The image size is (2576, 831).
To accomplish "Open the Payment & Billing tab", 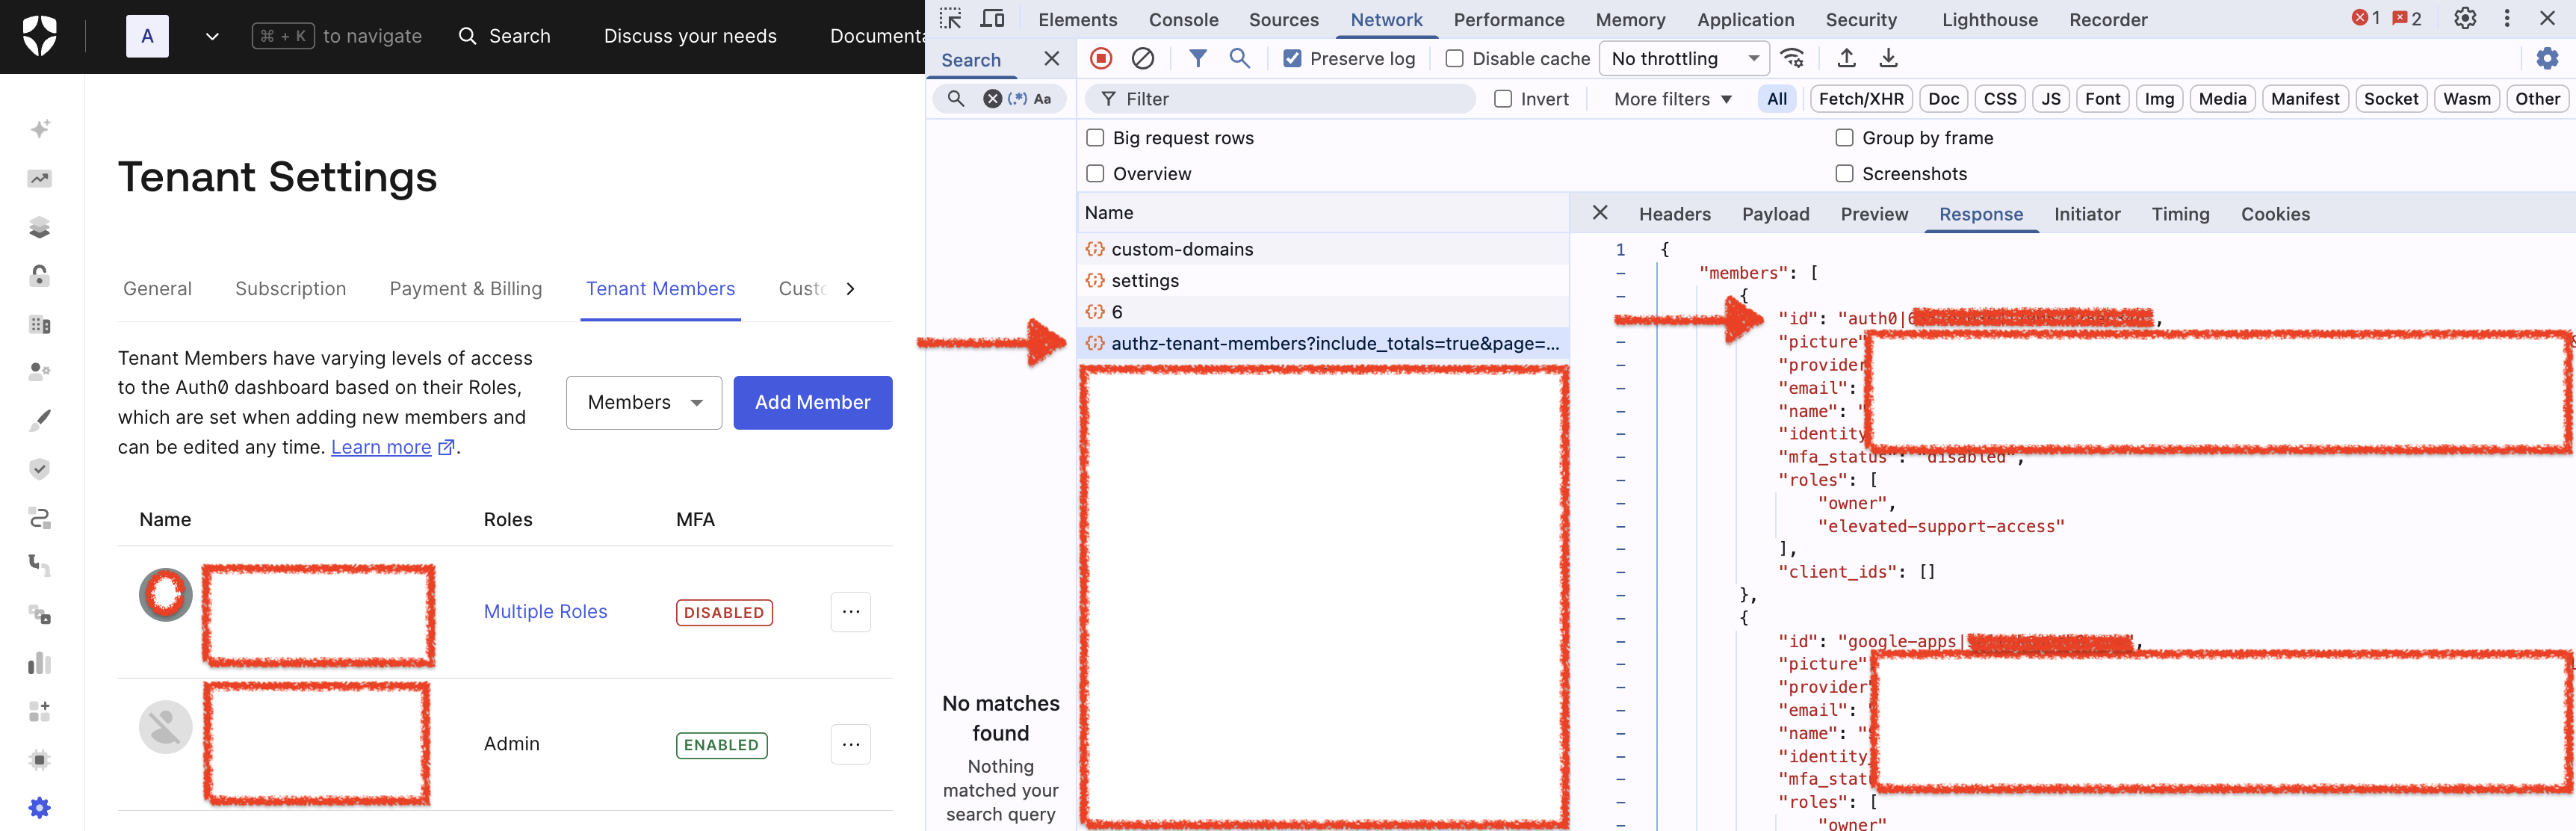I will point(466,289).
